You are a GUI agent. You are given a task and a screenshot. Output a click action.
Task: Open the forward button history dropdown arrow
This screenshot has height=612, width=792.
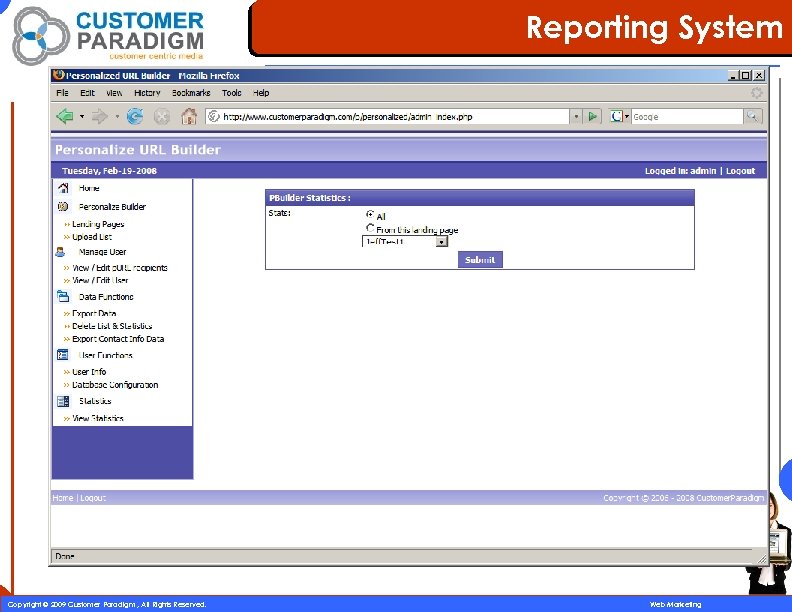[117, 117]
